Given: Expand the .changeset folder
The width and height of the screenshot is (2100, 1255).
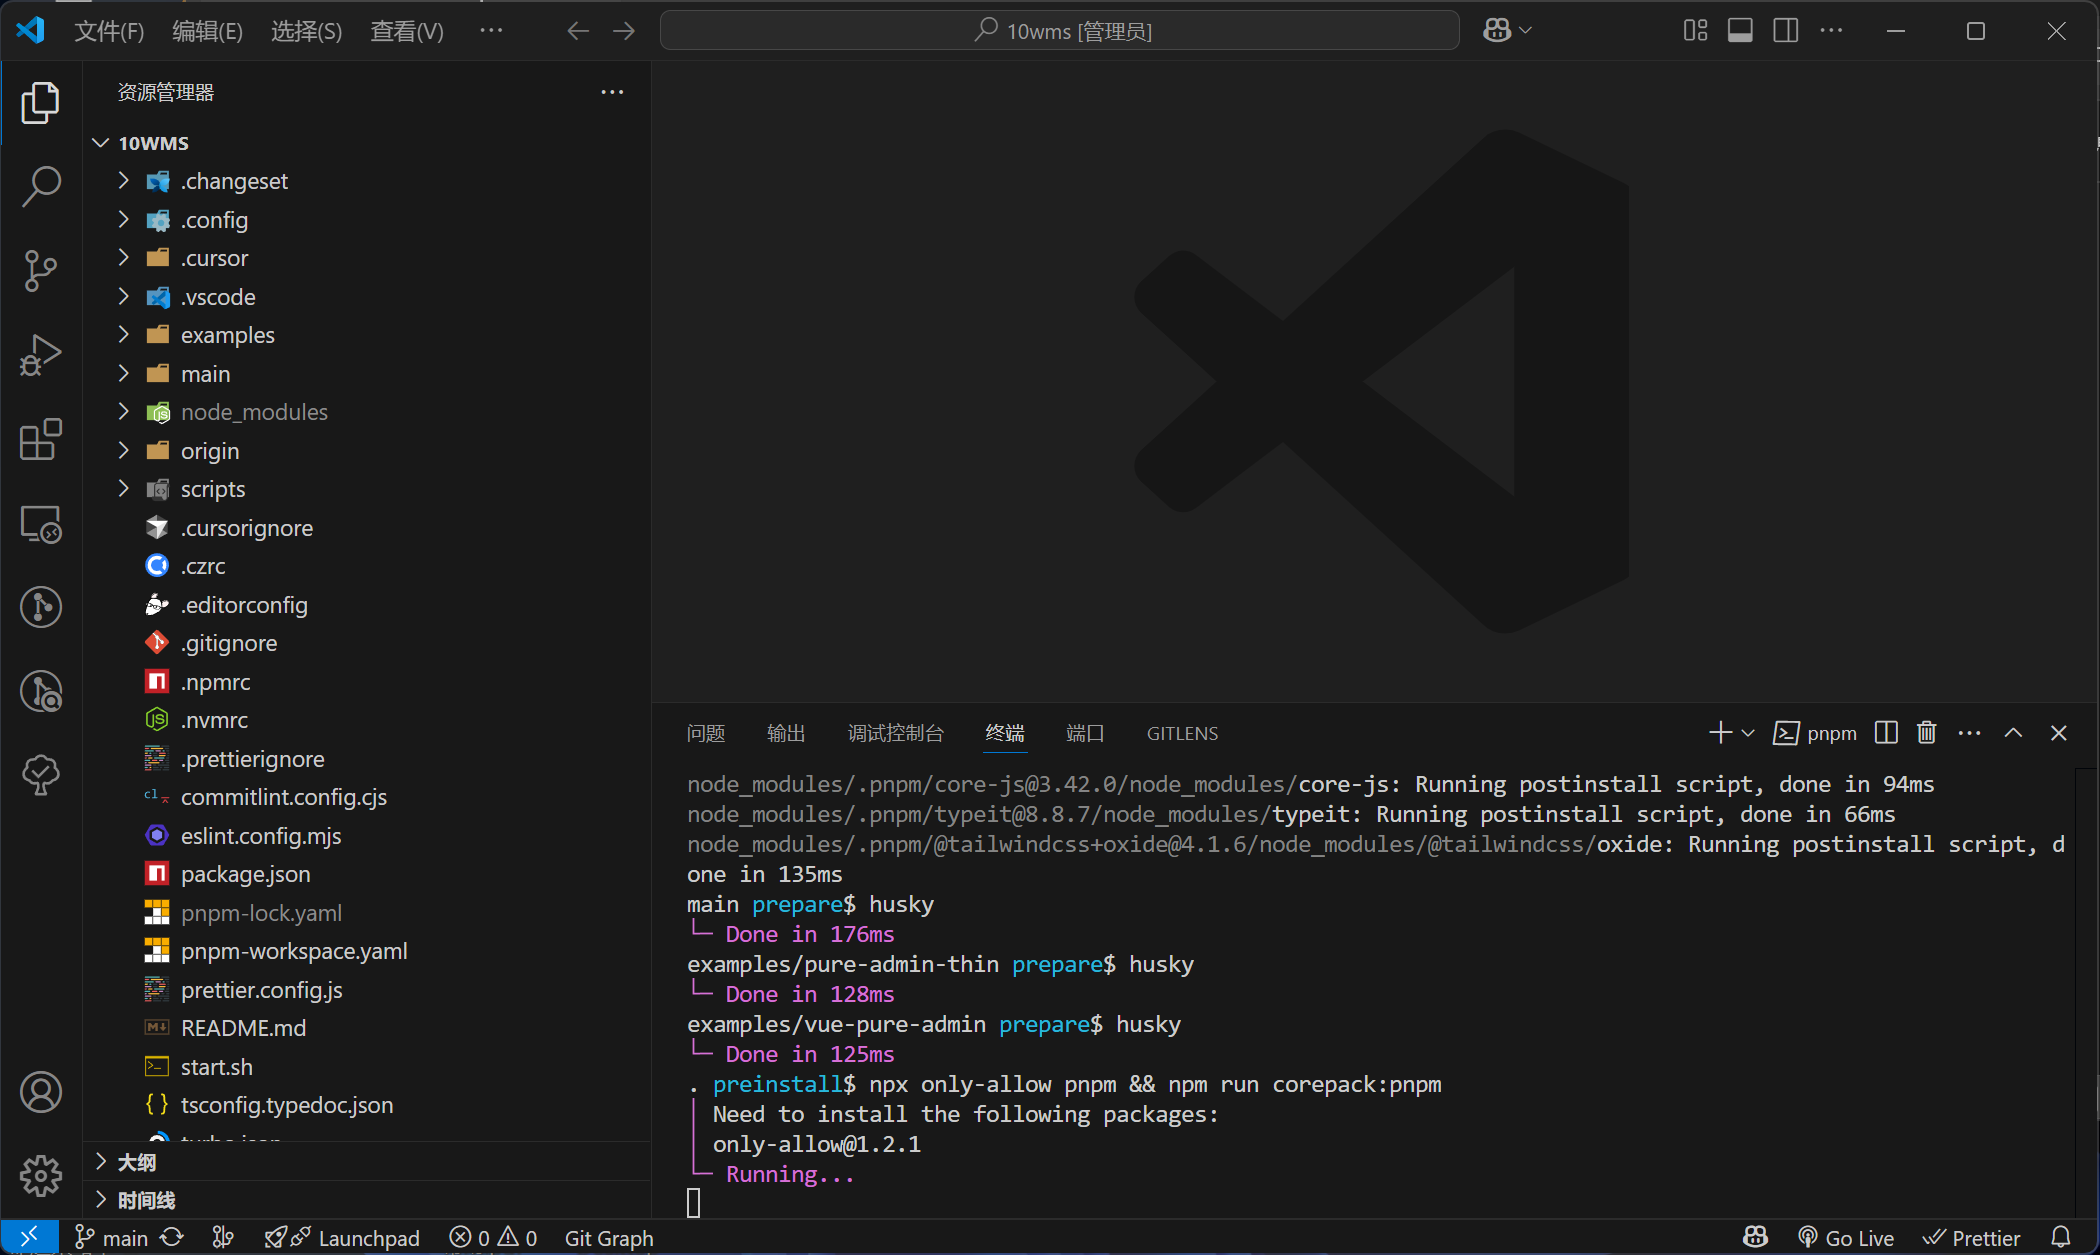Looking at the screenshot, I should point(367,181).
